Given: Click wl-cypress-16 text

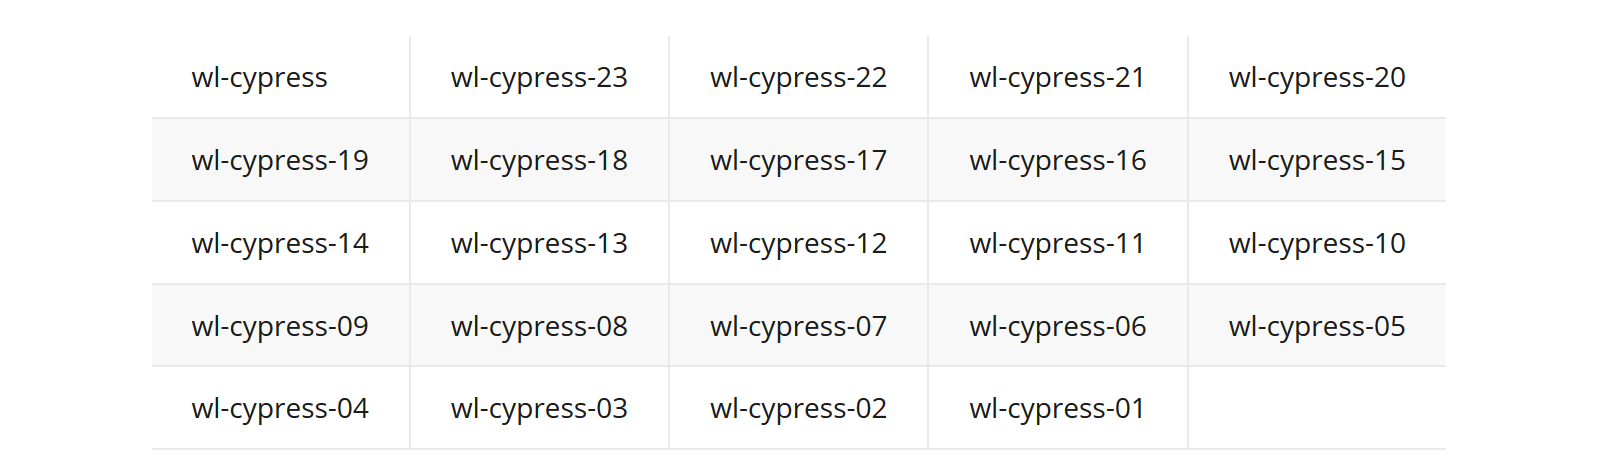Looking at the screenshot, I should click(x=1058, y=161).
